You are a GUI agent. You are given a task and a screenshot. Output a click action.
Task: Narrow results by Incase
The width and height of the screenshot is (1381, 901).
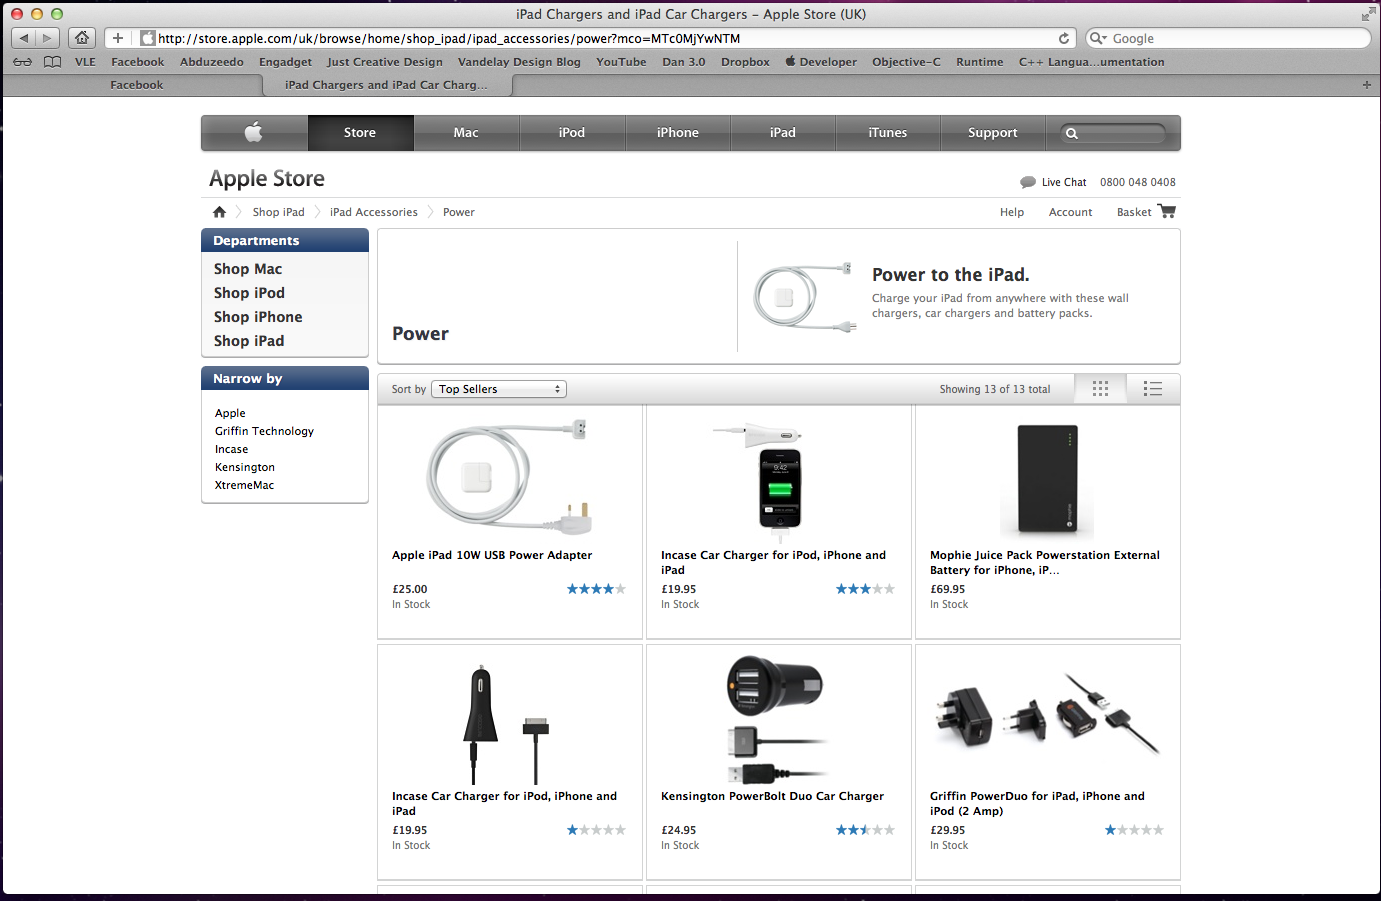click(231, 449)
